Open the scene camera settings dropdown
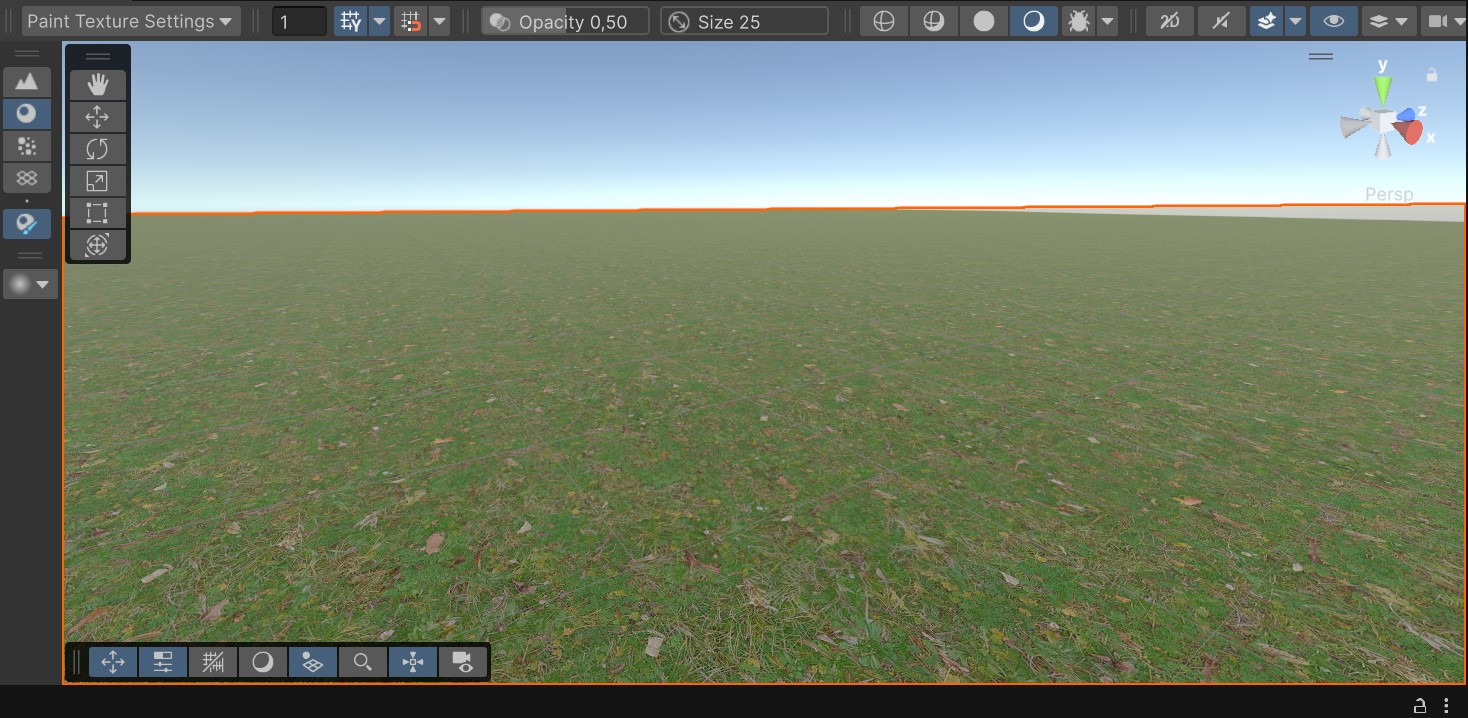 pyautogui.click(x=1445, y=21)
